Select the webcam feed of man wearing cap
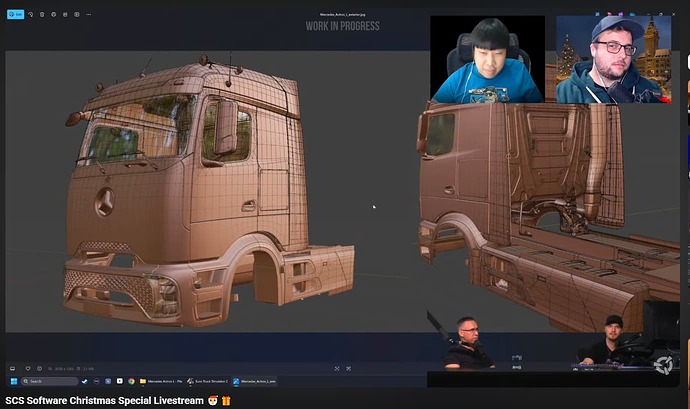The height and width of the screenshot is (409, 690). (609, 59)
